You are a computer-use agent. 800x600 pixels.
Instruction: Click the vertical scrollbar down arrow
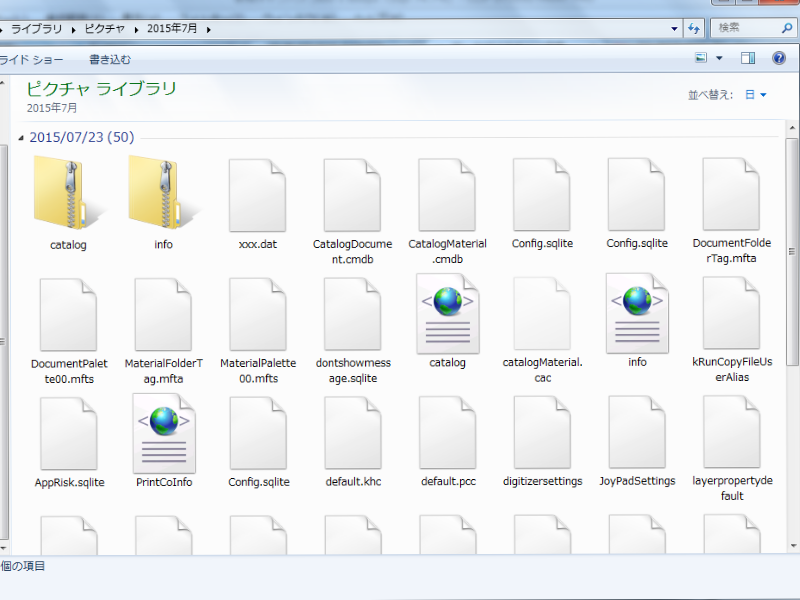[792, 546]
